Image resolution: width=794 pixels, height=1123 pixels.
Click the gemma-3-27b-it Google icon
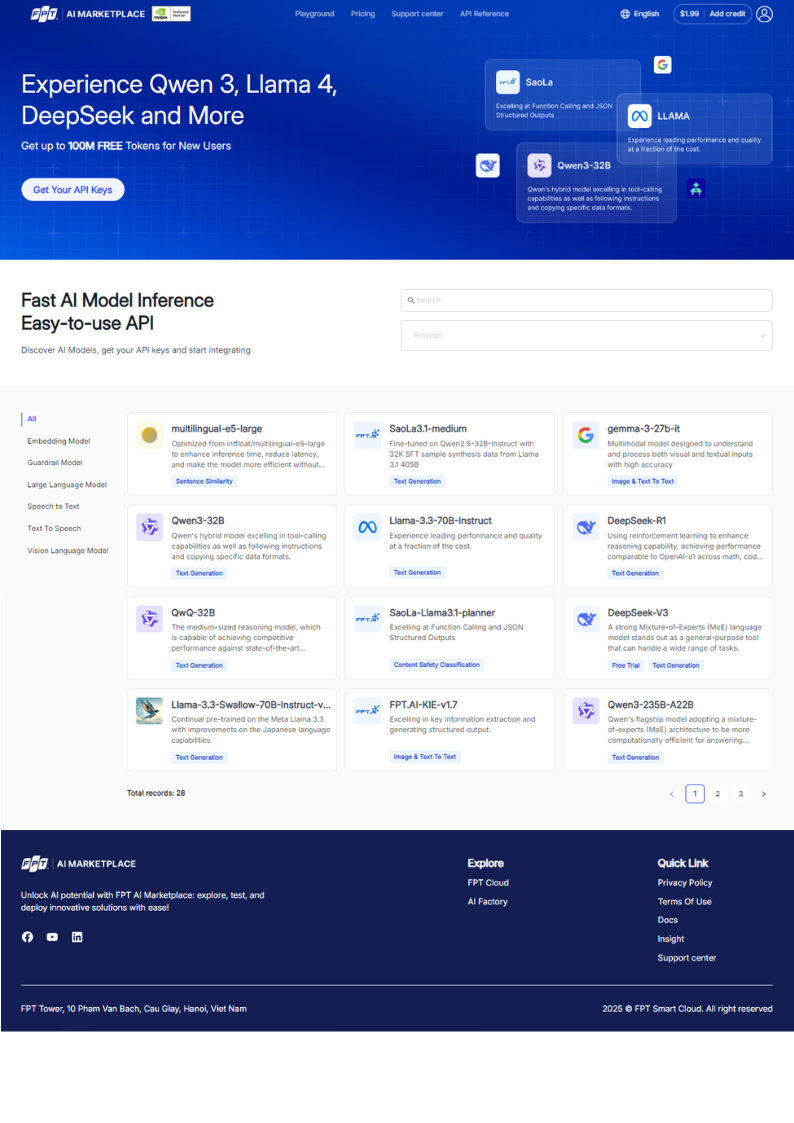[586, 435]
